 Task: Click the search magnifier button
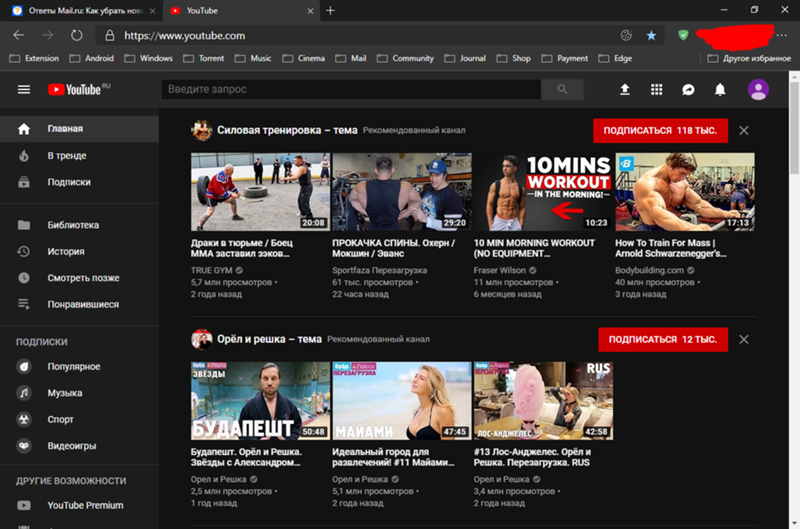(562, 89)
